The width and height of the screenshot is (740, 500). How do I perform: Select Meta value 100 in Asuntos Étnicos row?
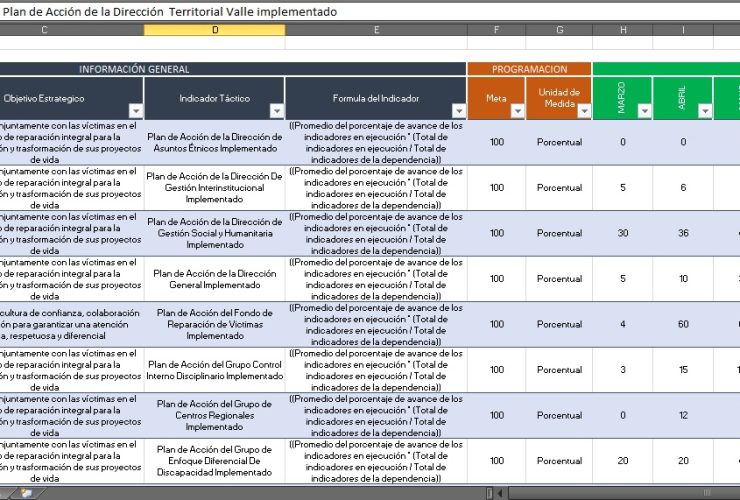[496, 142]
